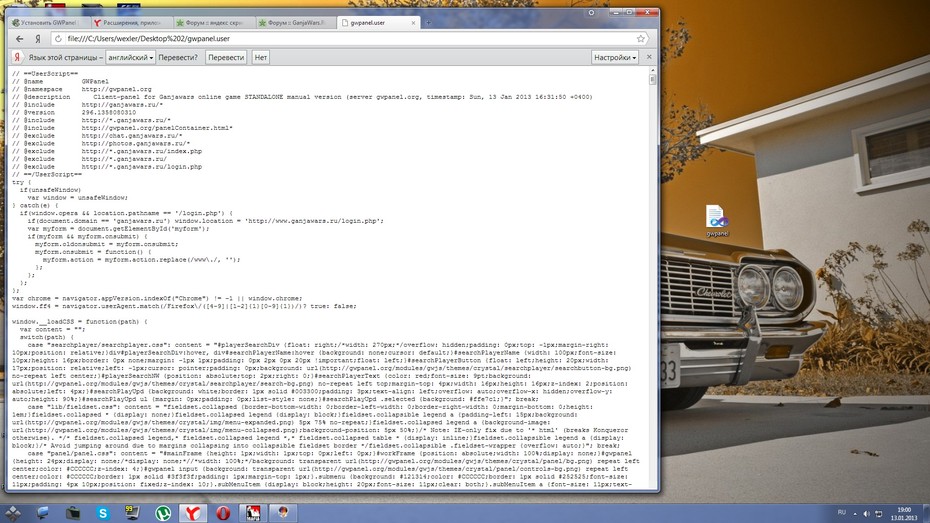Open the 'английский' language dropdown
Viewport: 930px width, 523px height.
coord(130,58)
